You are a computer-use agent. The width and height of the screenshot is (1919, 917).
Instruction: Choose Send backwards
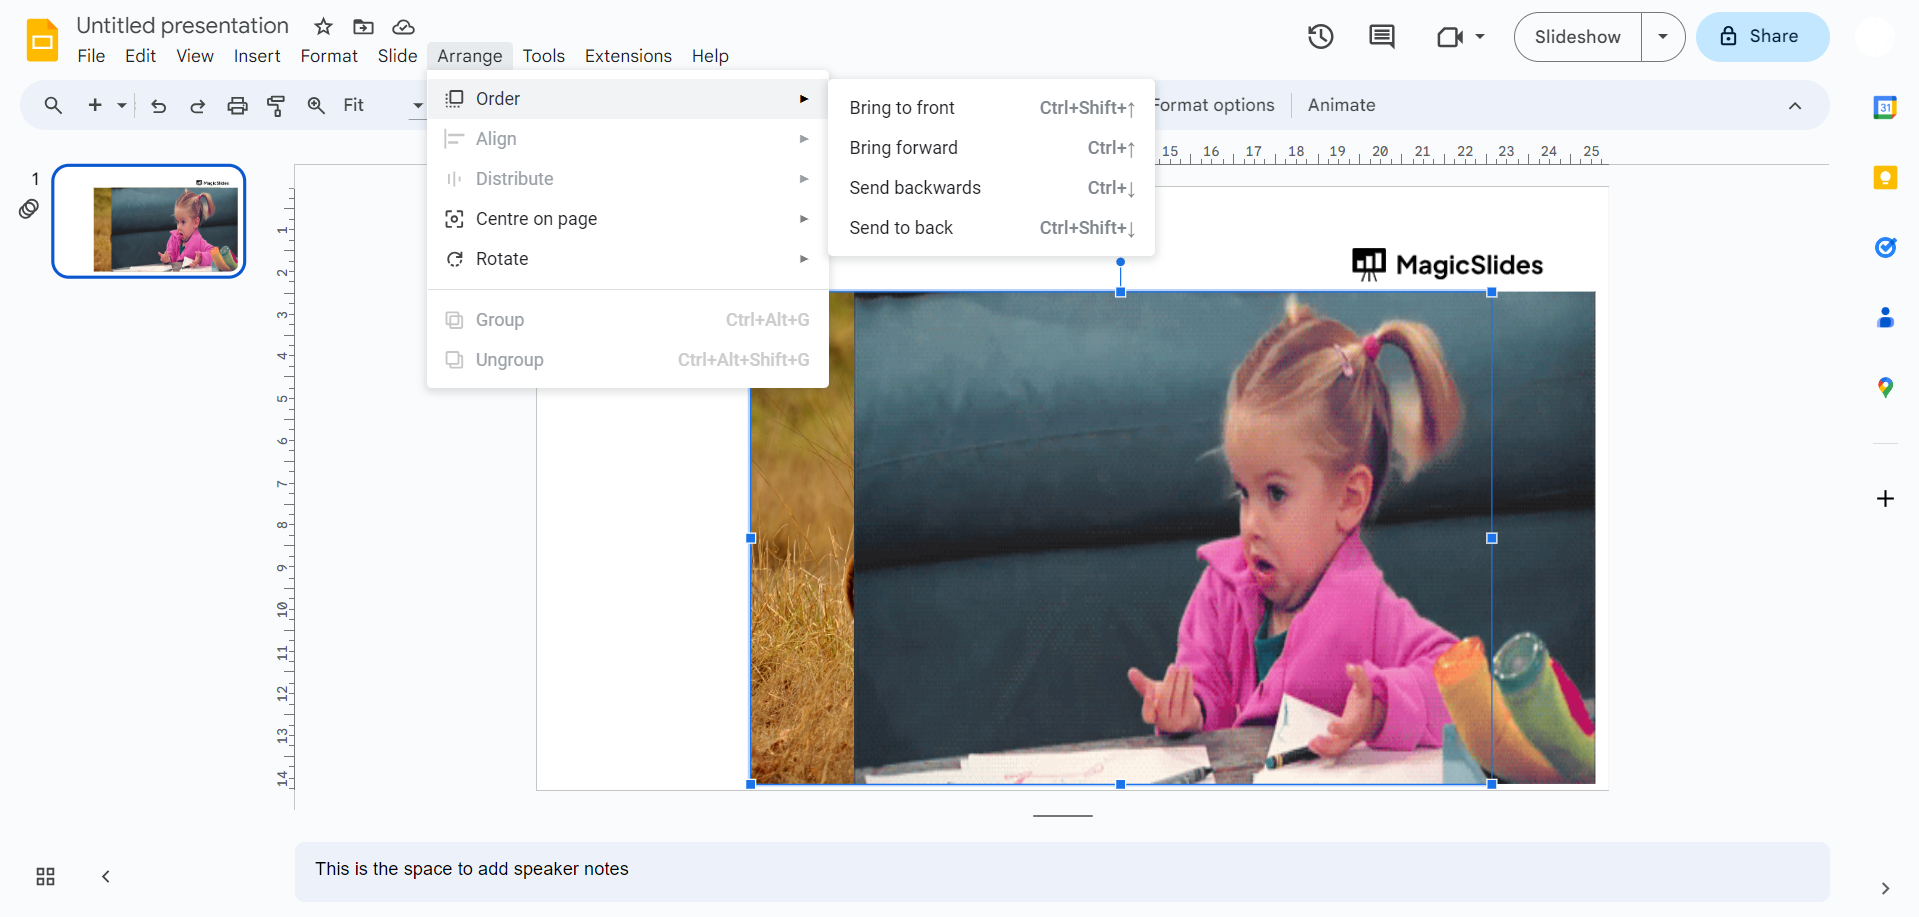click(992, 188)
